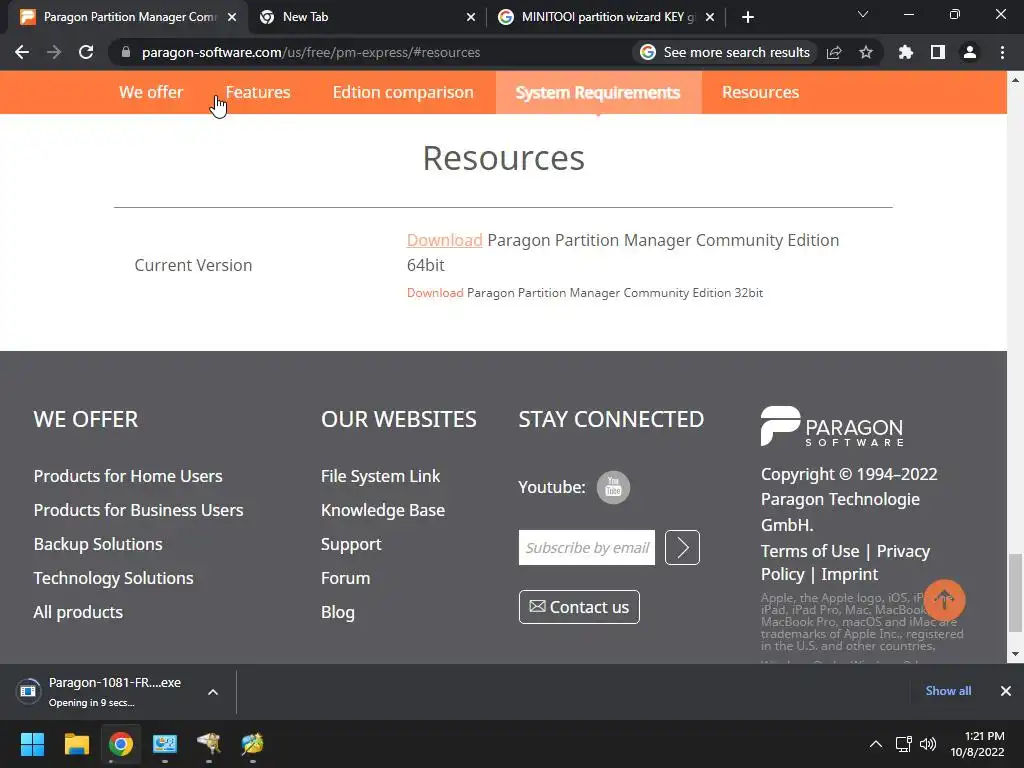
Task: Open the Chrome profile avatar
Action: (x=970, y=52)
